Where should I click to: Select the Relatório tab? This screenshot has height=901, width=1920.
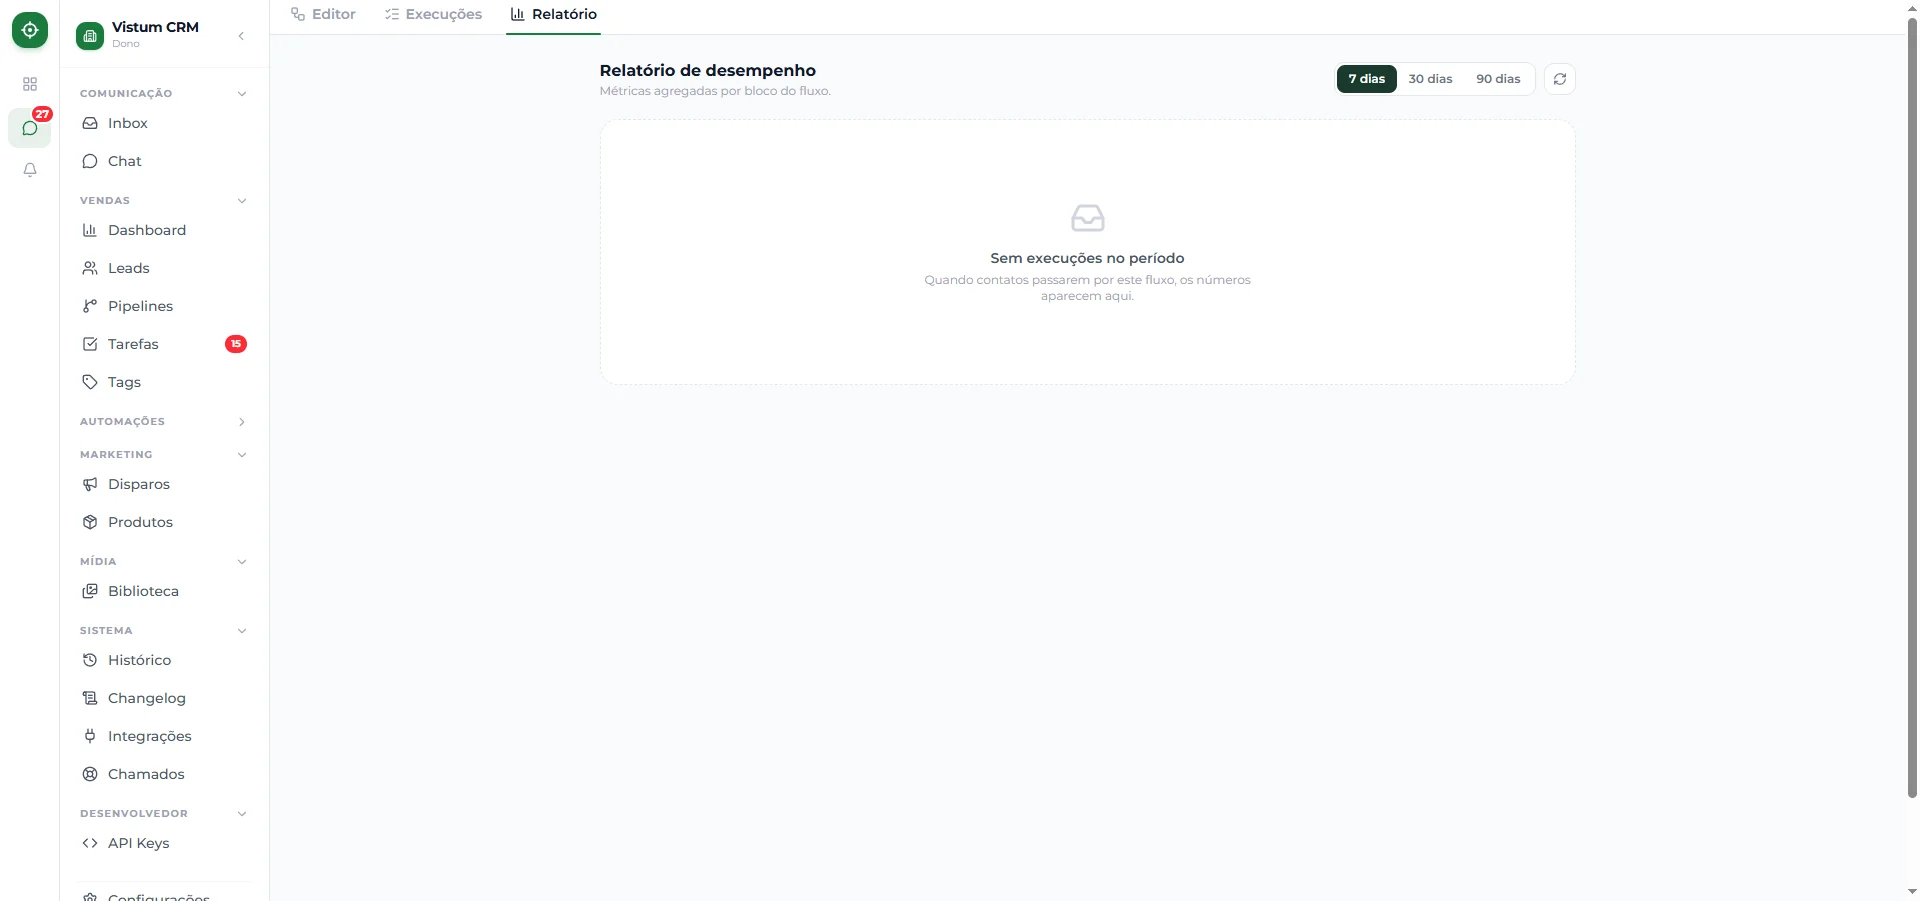pos(553,14)
